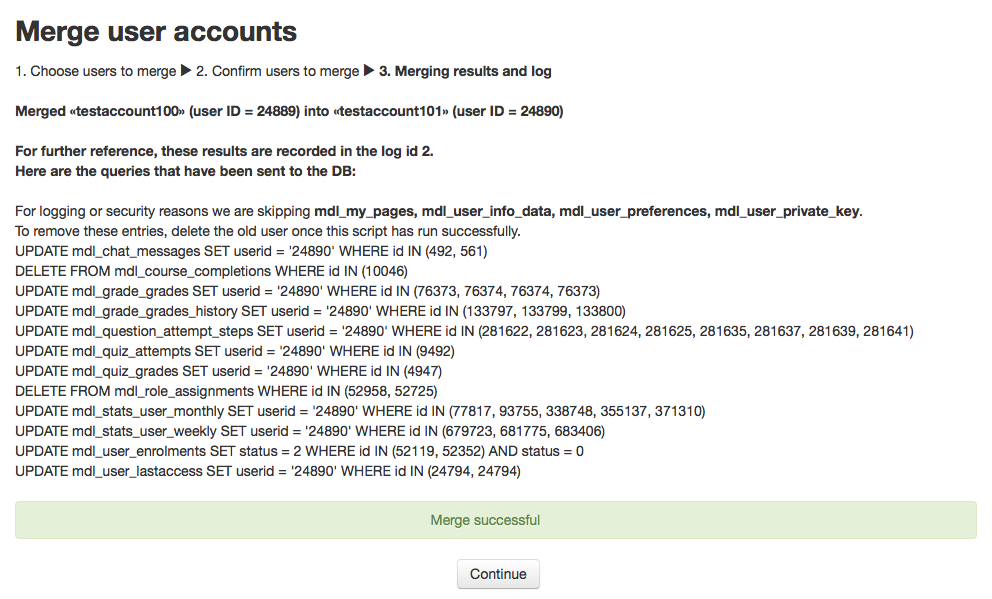Click the DELETE FROM mdl_role_assignments query line
This screenshot has width=992, height=599.
(226, 392)
